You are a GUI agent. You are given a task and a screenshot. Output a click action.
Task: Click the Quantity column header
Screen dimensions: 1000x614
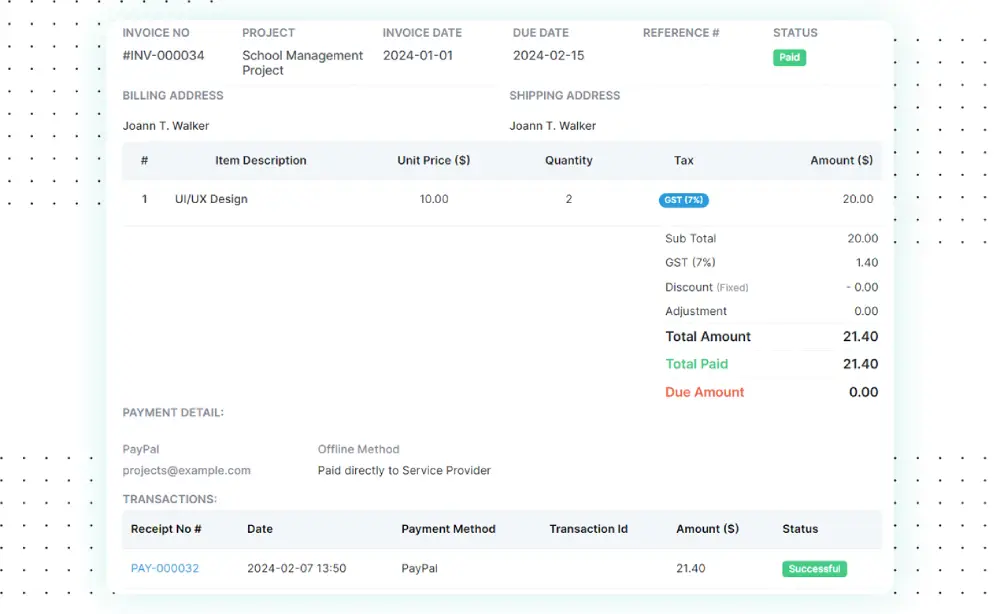[569, 160]
